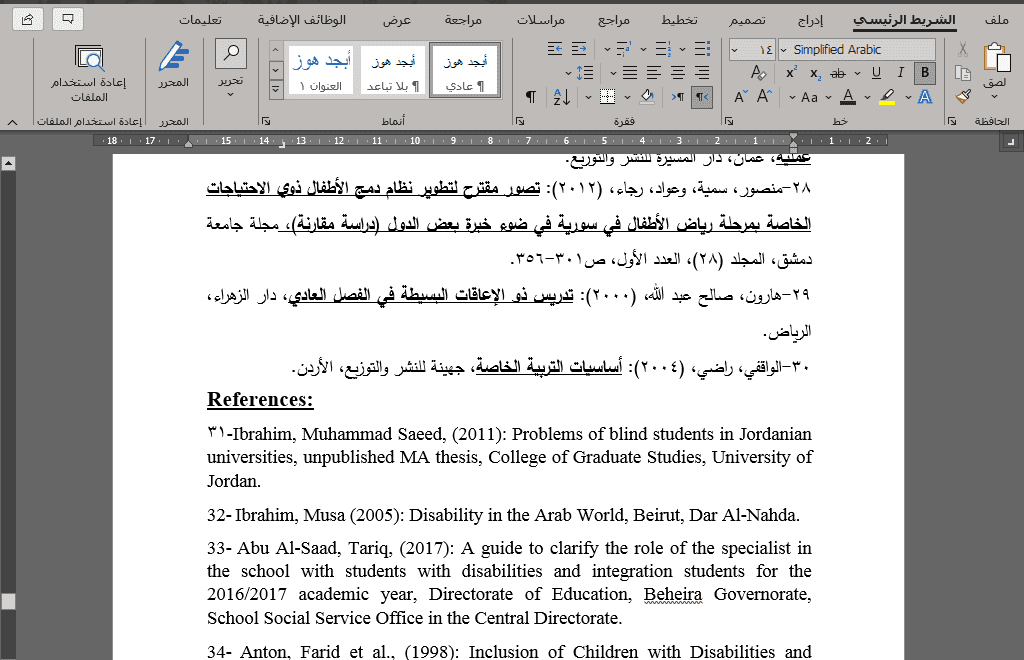The image size is (1024, 660).
Task: Expand the highlight color dropdown arrow
Action: pyautogui.click(x=867, y=97)
